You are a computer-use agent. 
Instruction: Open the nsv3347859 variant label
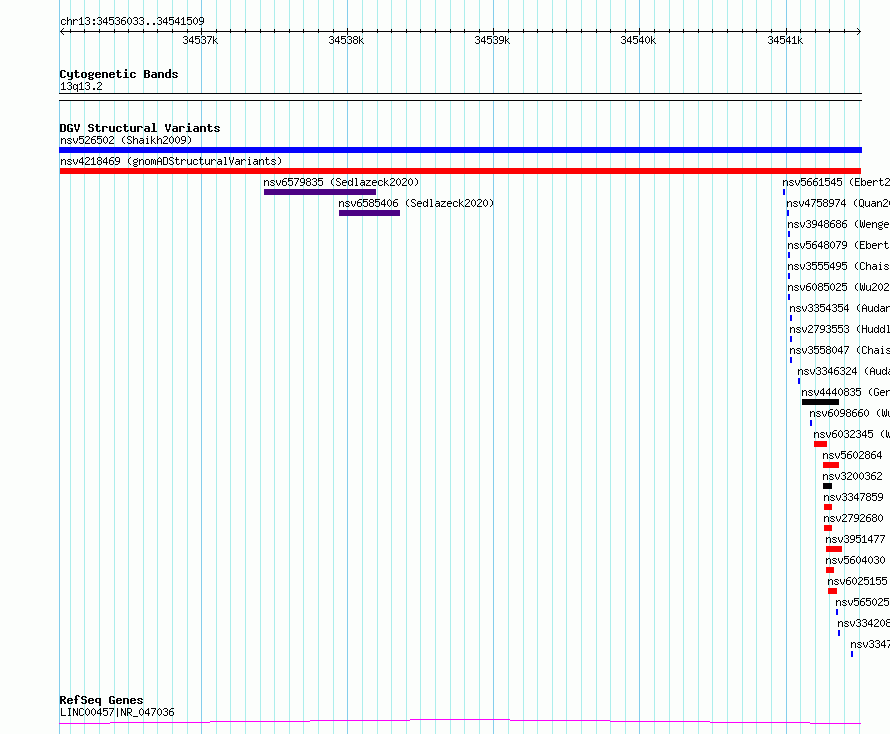[x=854, y=497]
